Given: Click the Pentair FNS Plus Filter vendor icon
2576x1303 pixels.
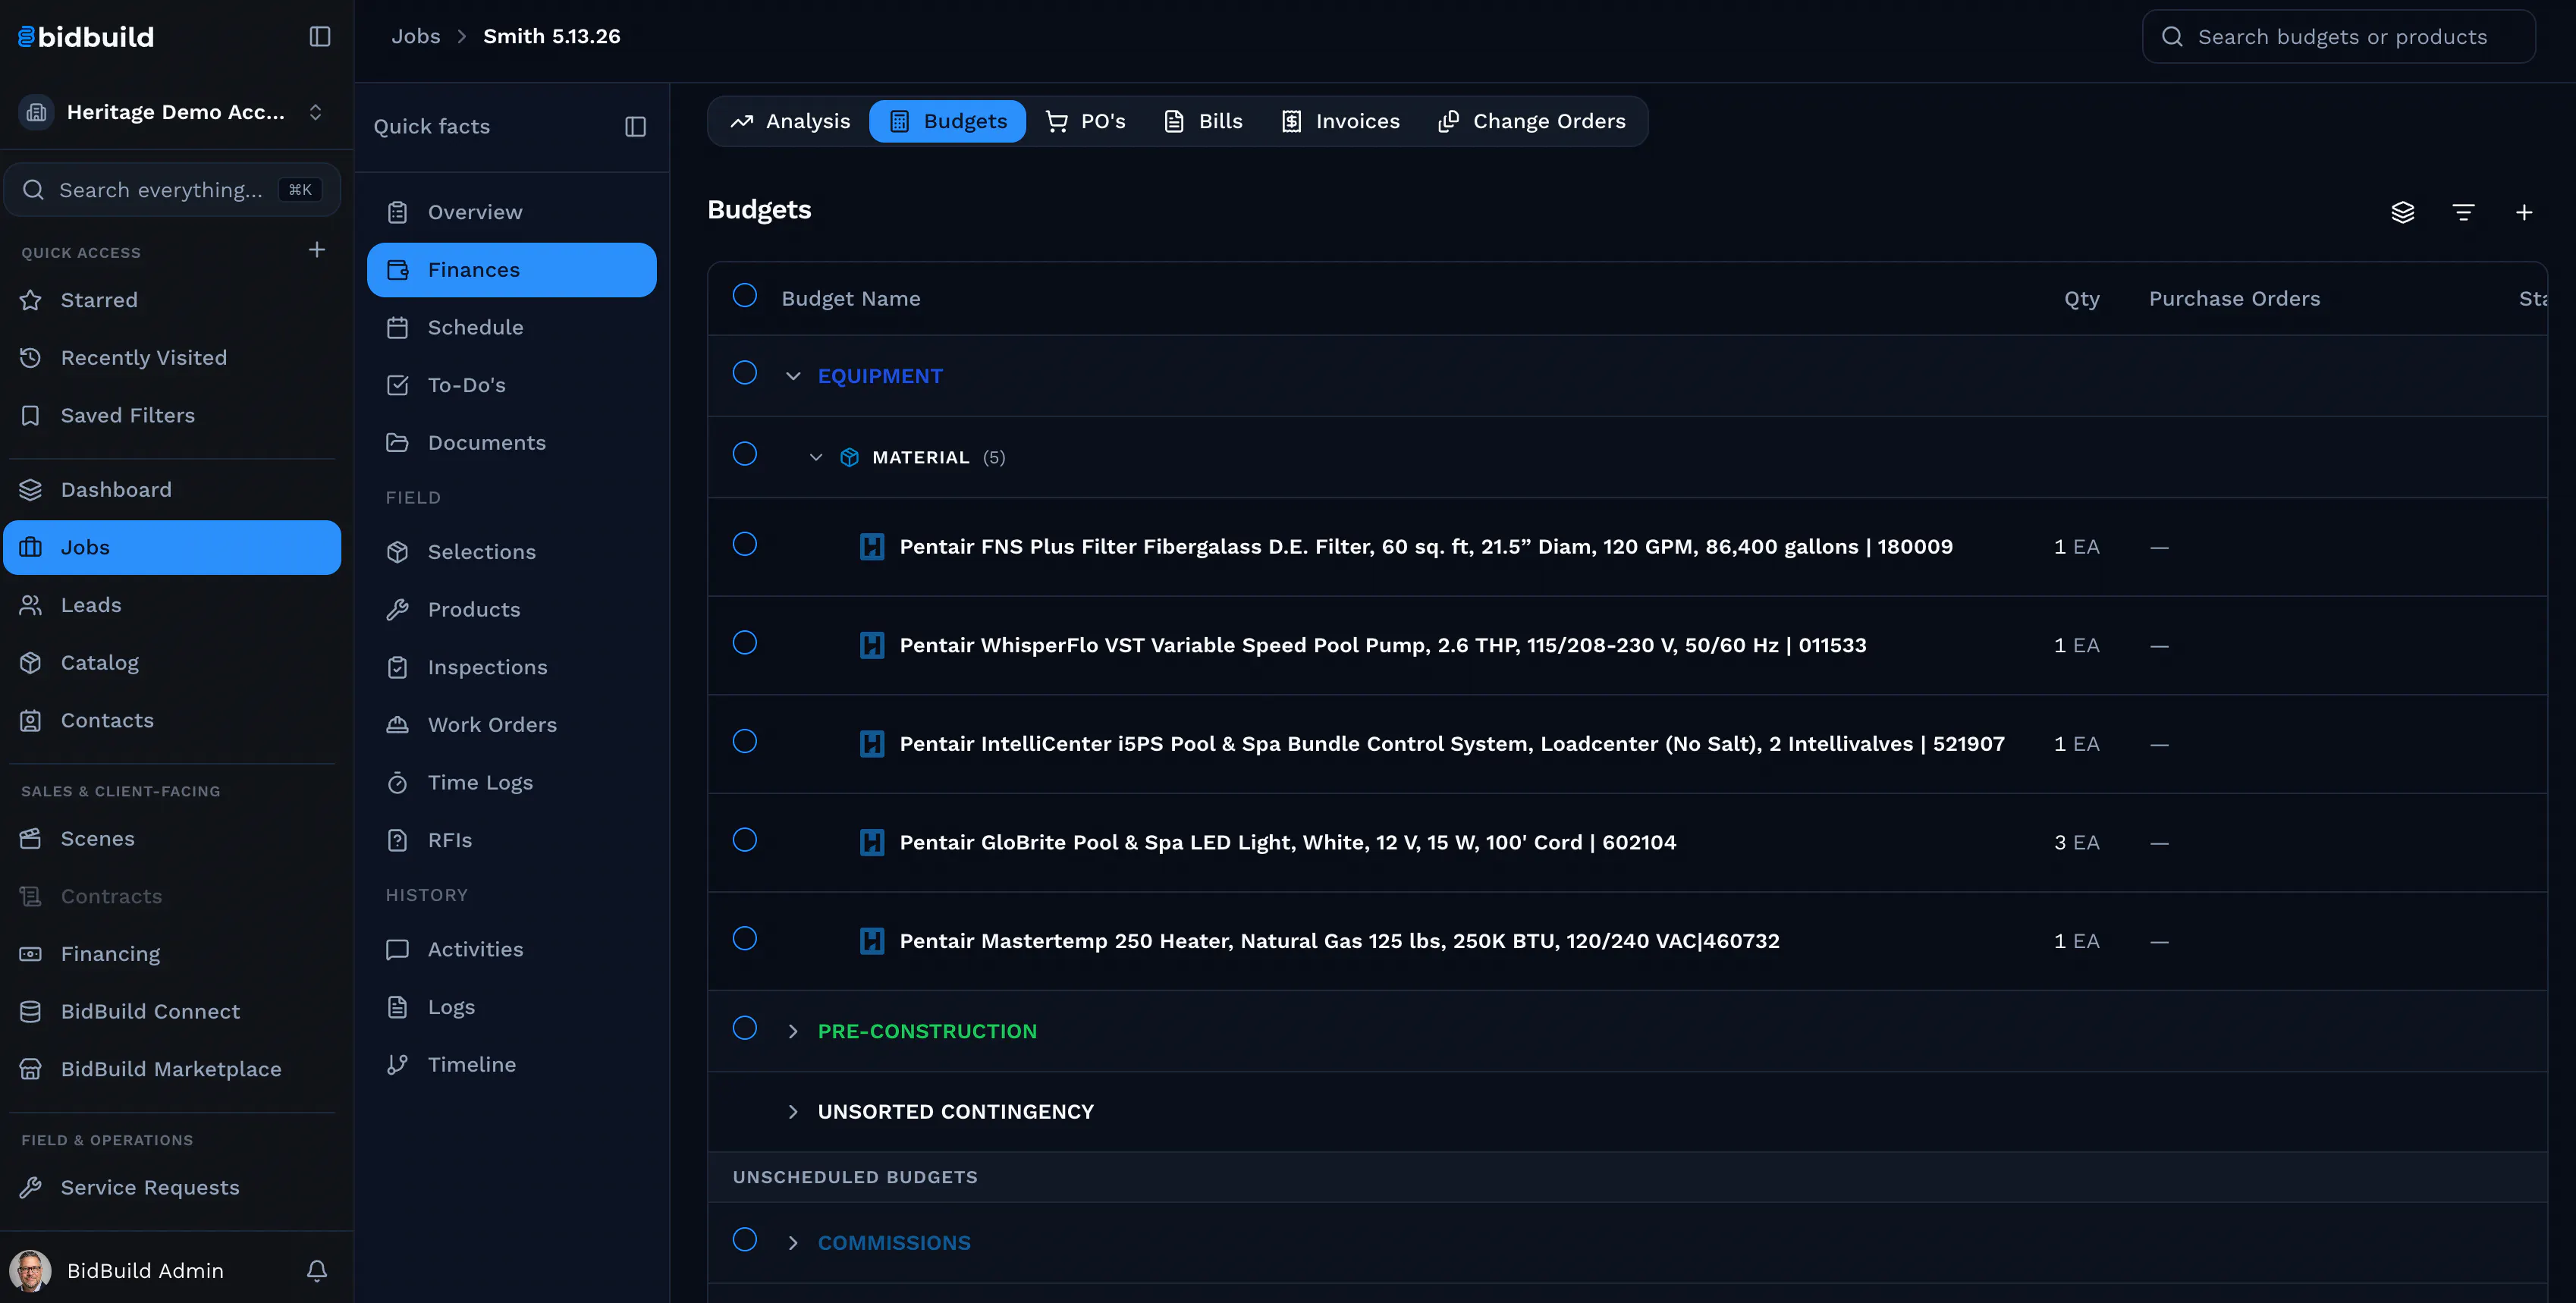Looking at the screenshot, I should 872,547.
